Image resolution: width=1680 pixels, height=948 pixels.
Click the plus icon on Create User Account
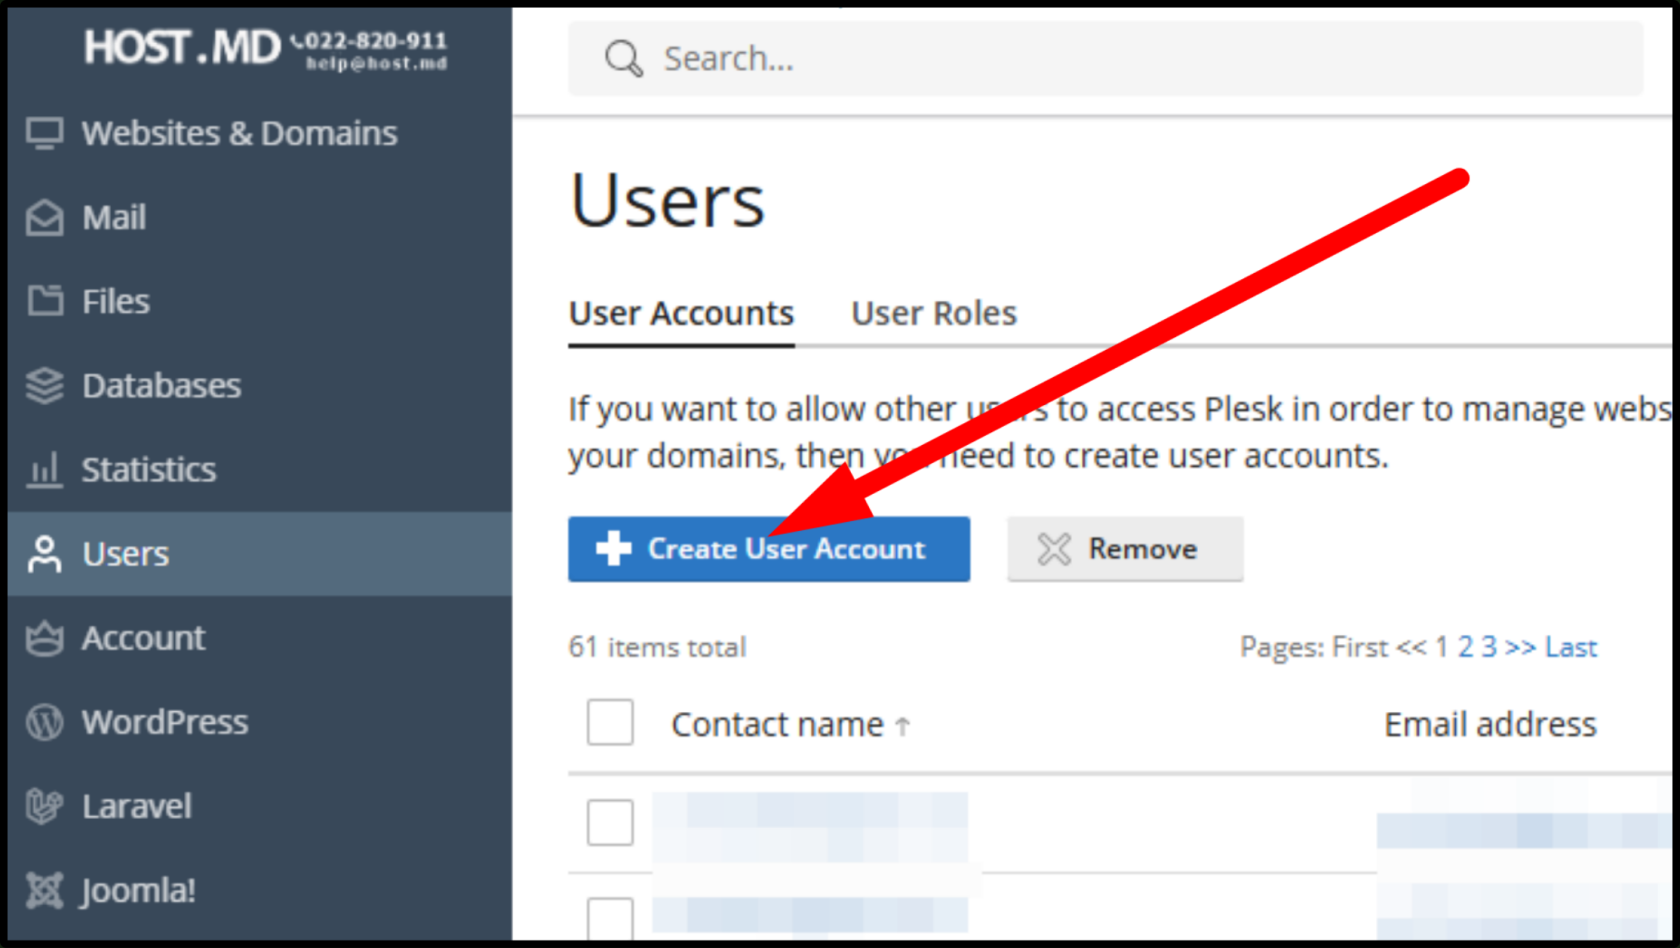pyautogui.click(x=613, y=548)
